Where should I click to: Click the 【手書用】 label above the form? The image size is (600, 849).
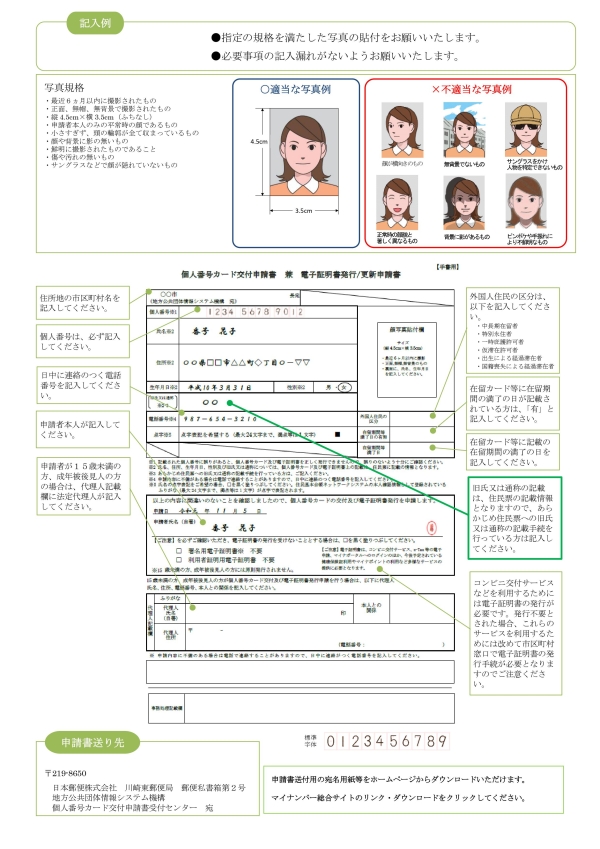tap(447, 267)
